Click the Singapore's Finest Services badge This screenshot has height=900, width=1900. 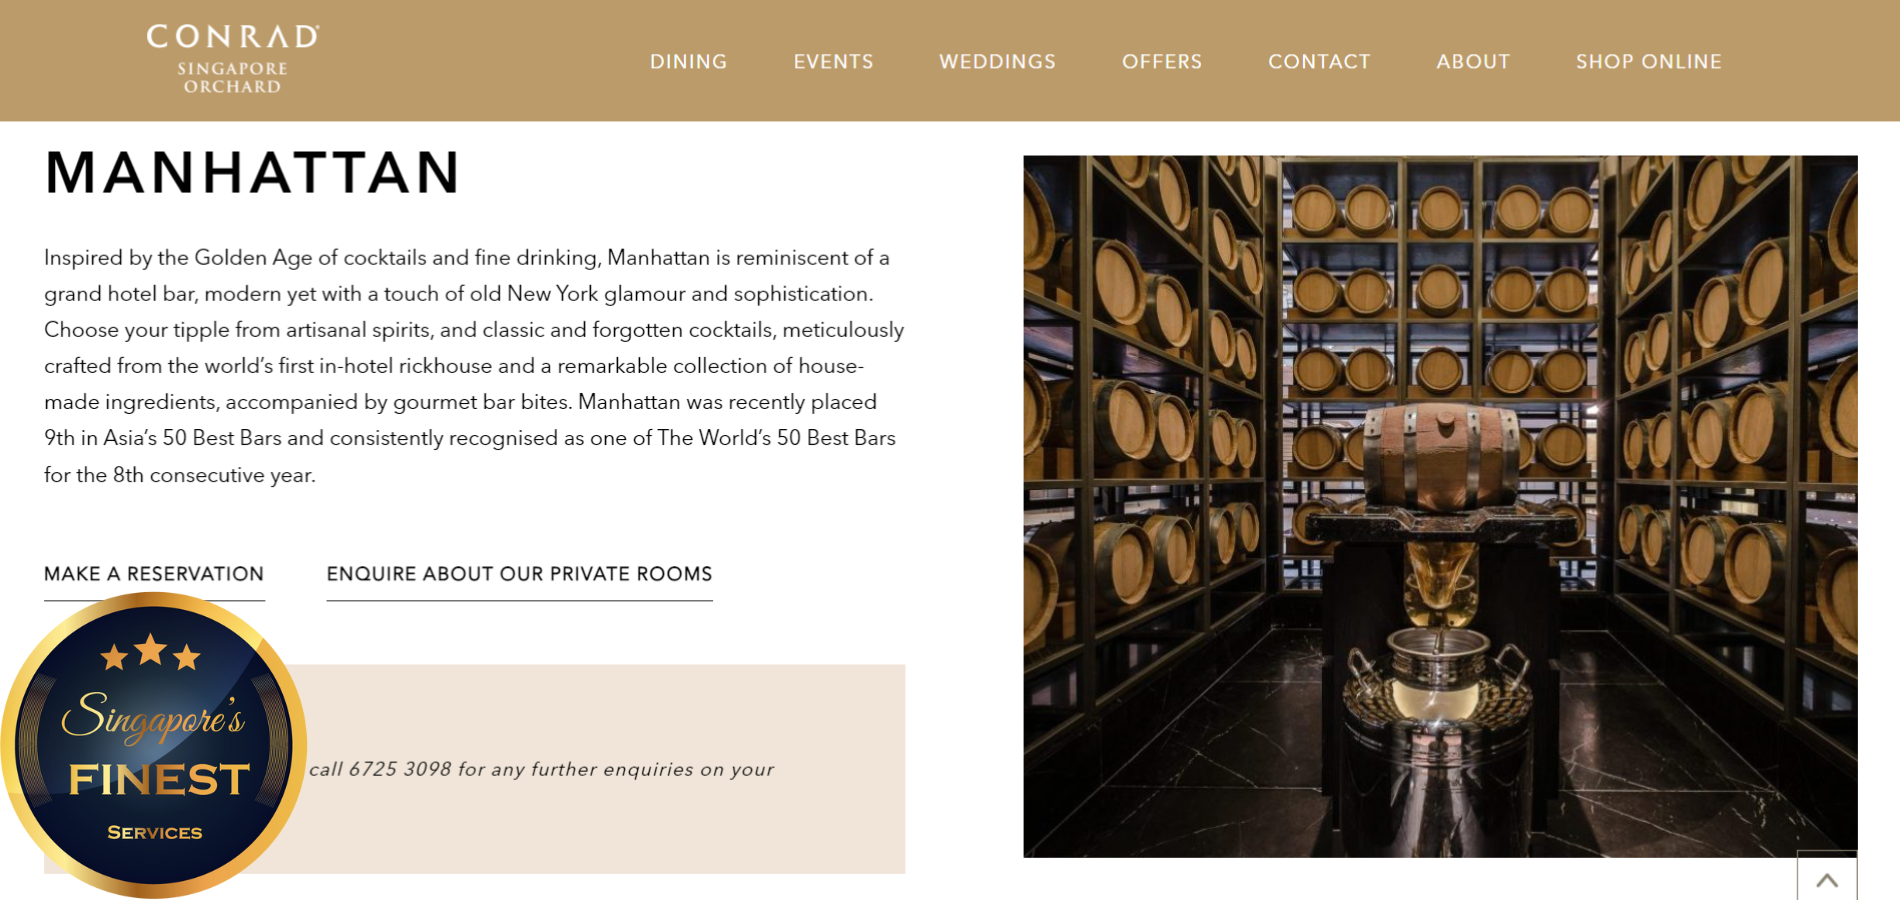(x=153, y=745)
